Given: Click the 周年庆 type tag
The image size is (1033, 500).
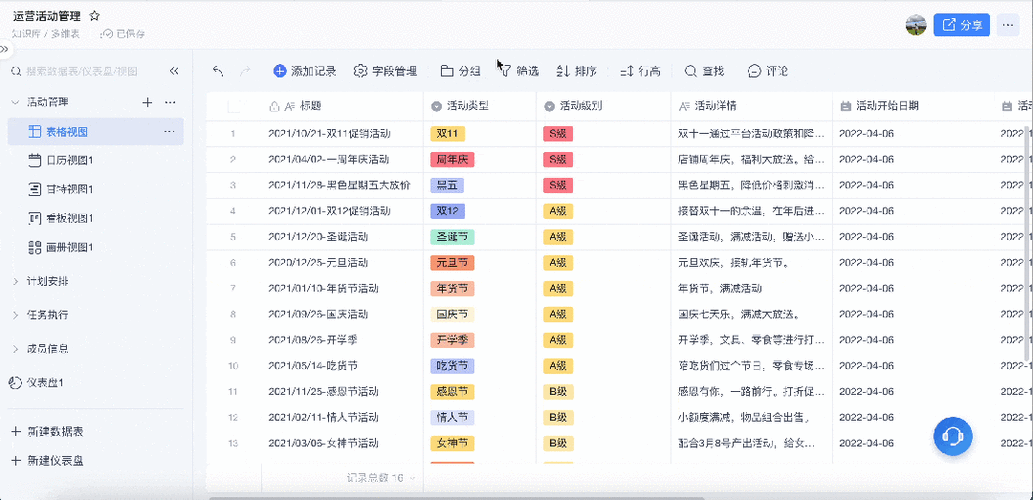Looking at the screenshot, I should pyautogui.click(x=452, y=159).
